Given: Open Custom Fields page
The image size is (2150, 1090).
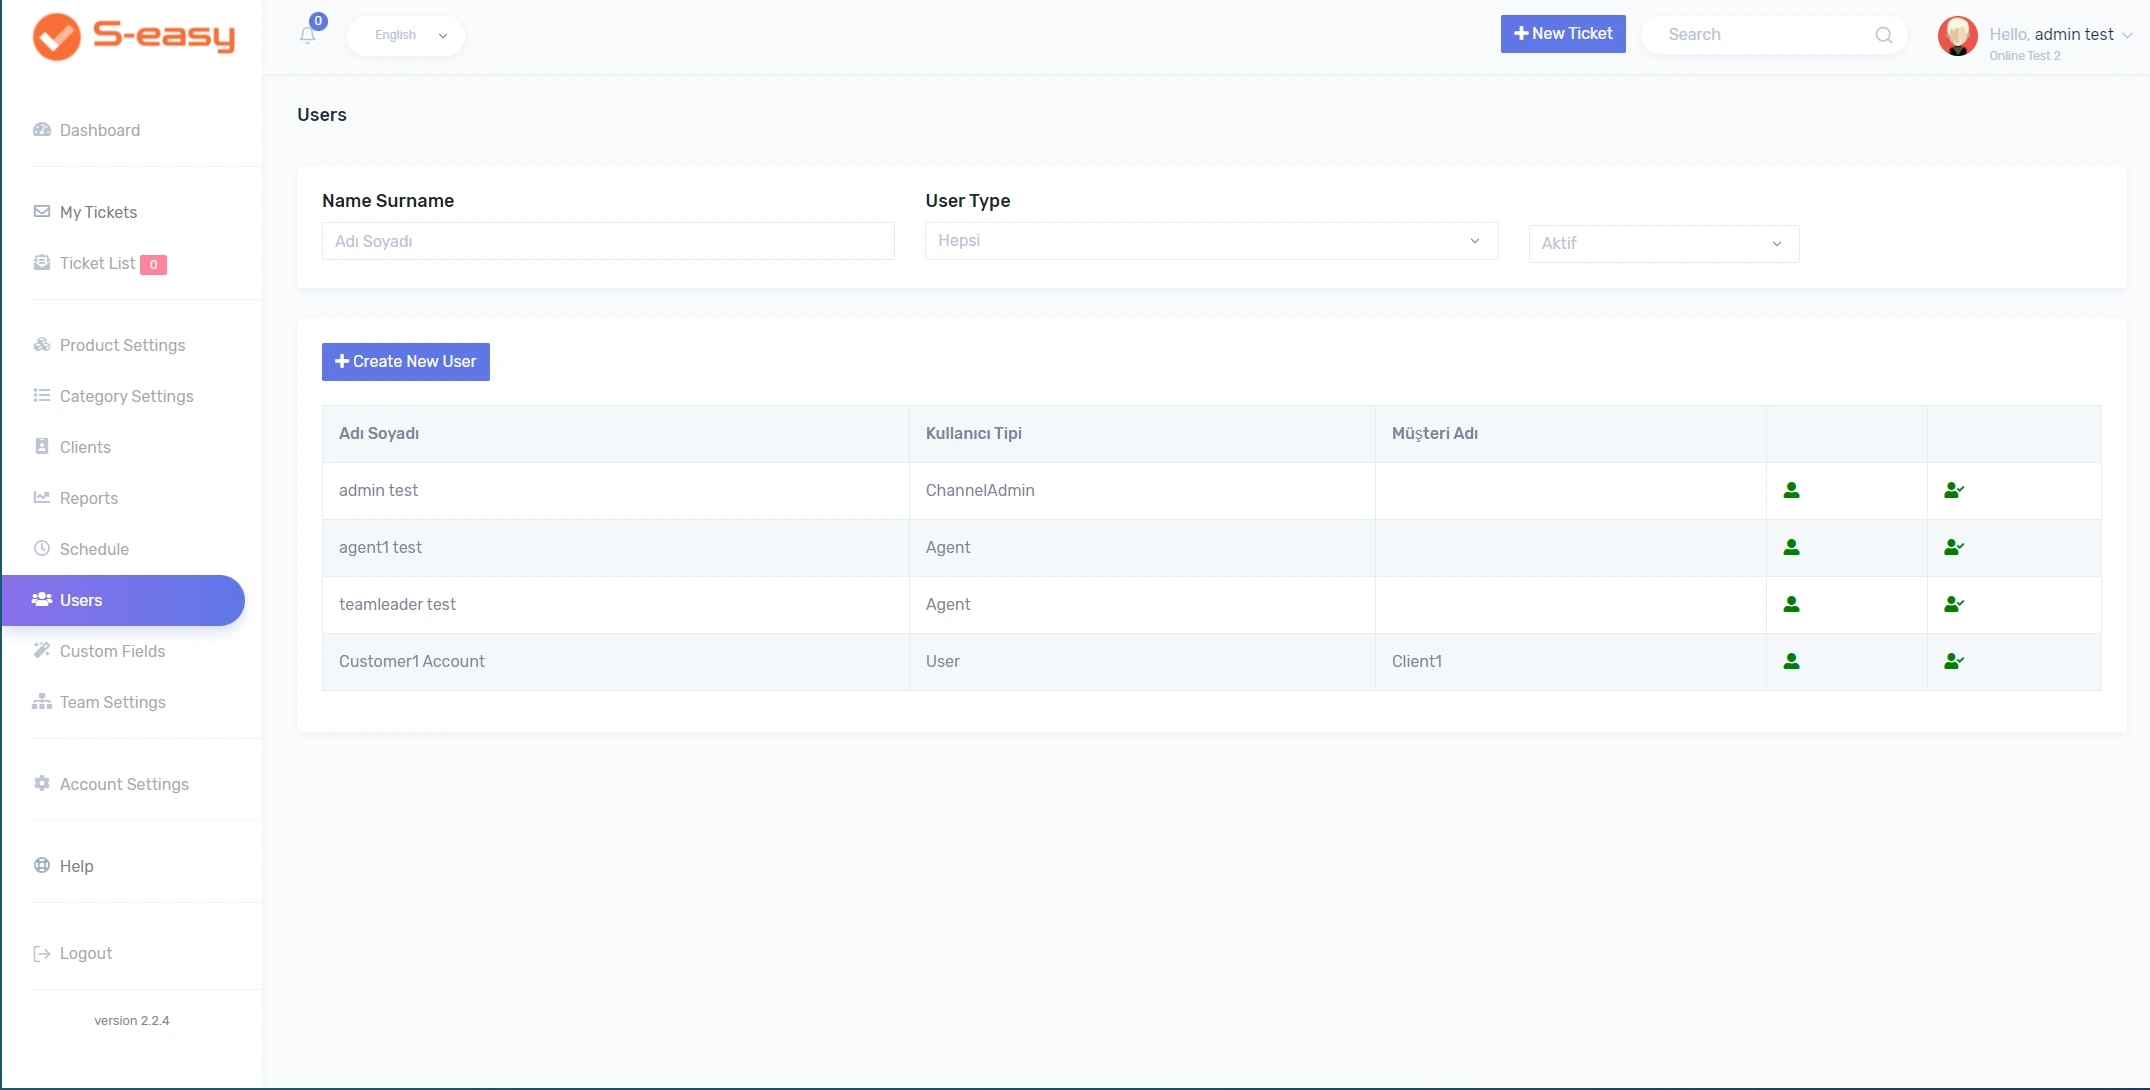Looking at the screenshot, I should (112, 651).
